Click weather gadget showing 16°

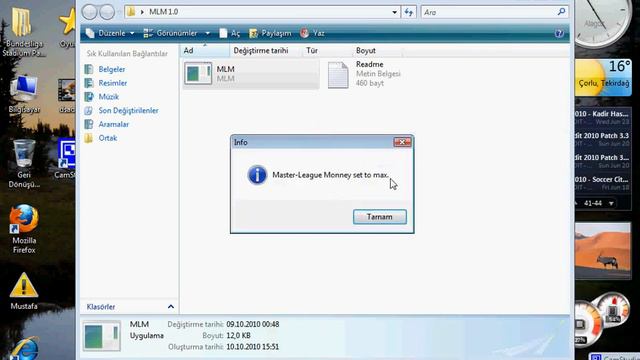point(603,78)
